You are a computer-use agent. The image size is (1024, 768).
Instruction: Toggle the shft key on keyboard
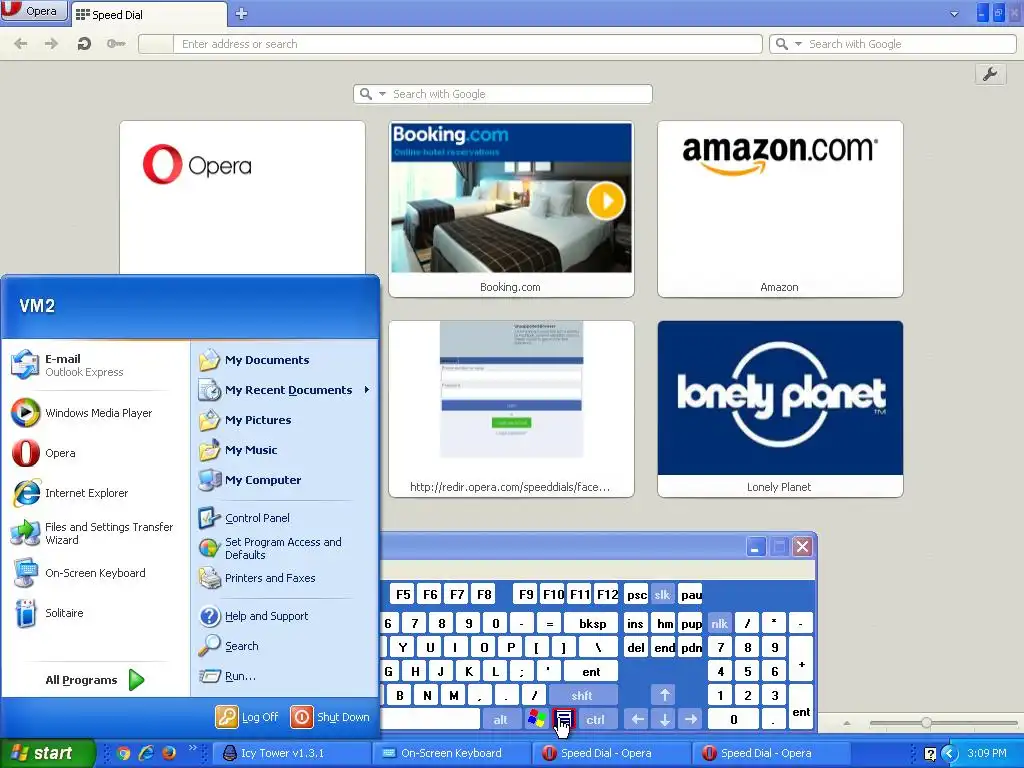pyautogui.click(x=582, y=696)
